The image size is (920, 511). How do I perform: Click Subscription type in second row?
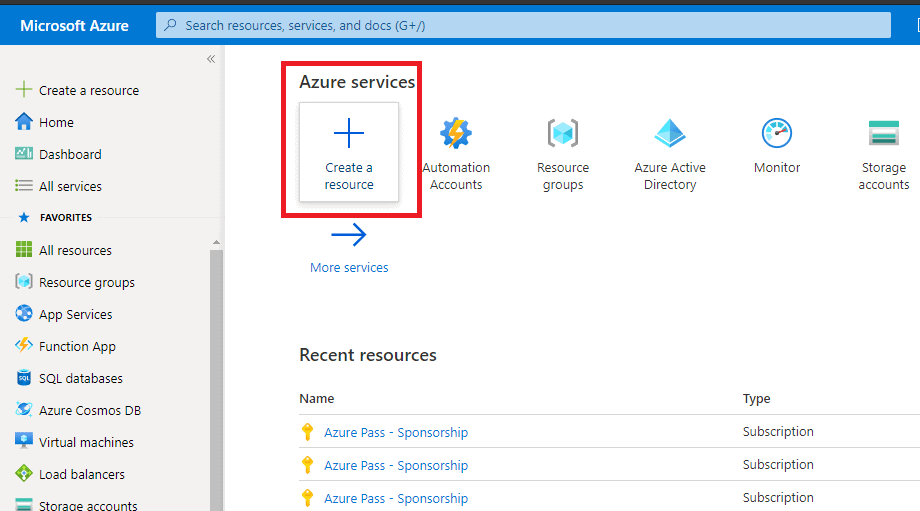tap(778, 465)
